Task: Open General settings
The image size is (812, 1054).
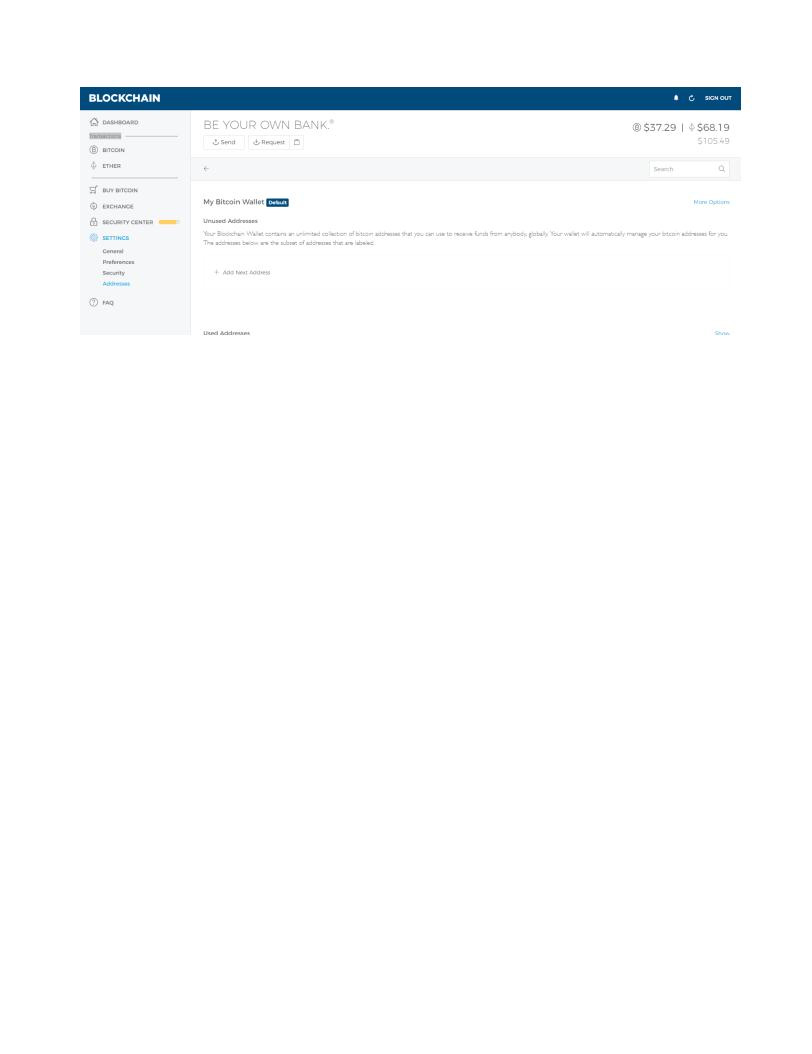Action: click(113, 251)
